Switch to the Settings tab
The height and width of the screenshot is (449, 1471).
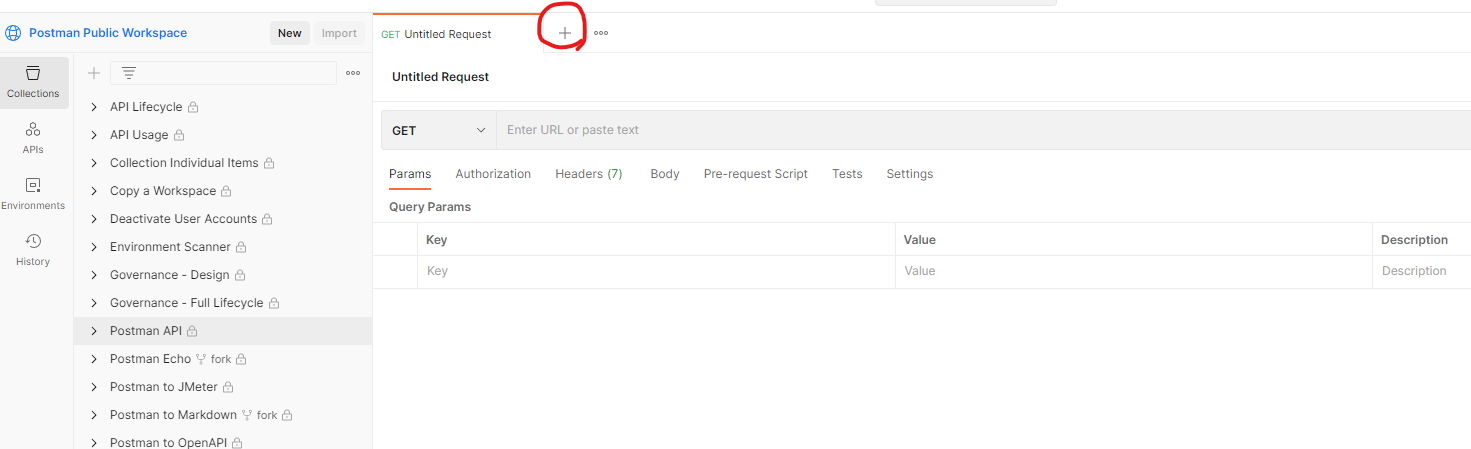(910, 174)
